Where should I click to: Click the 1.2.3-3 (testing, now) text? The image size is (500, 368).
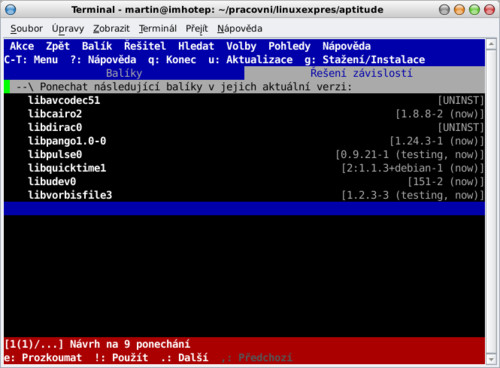[412, 195]
